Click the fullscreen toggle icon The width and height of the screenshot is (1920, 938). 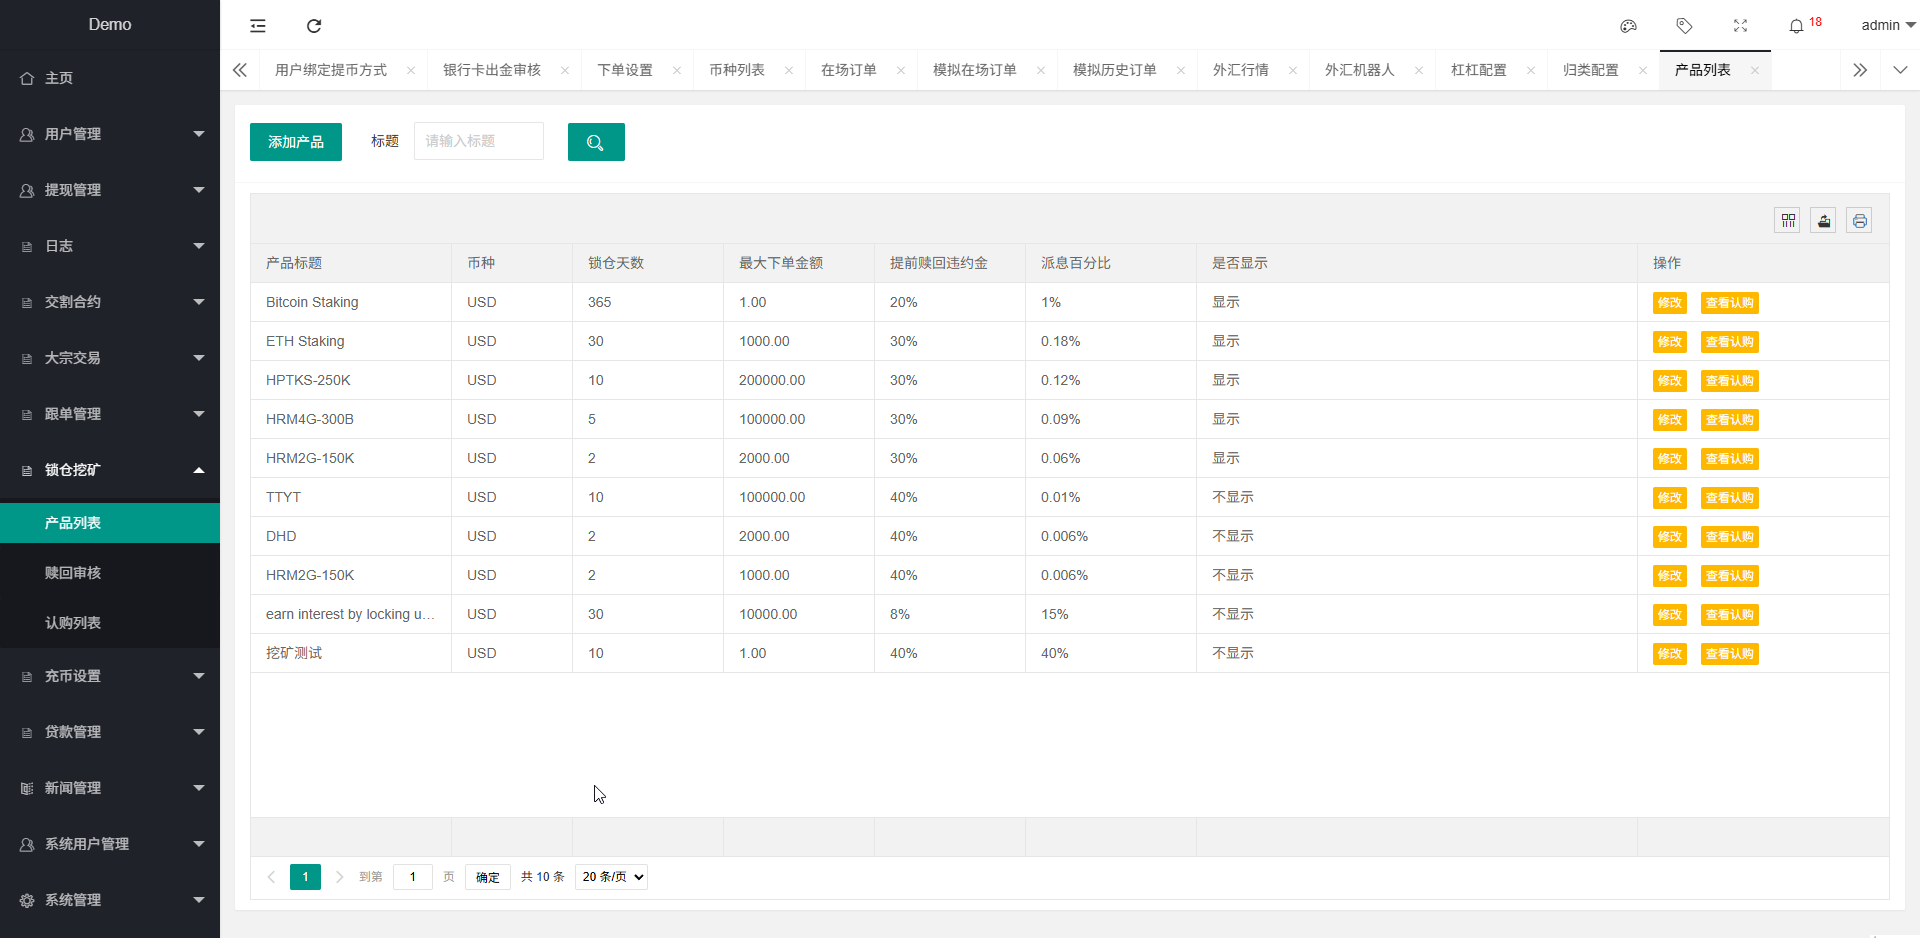point(1740,26)
